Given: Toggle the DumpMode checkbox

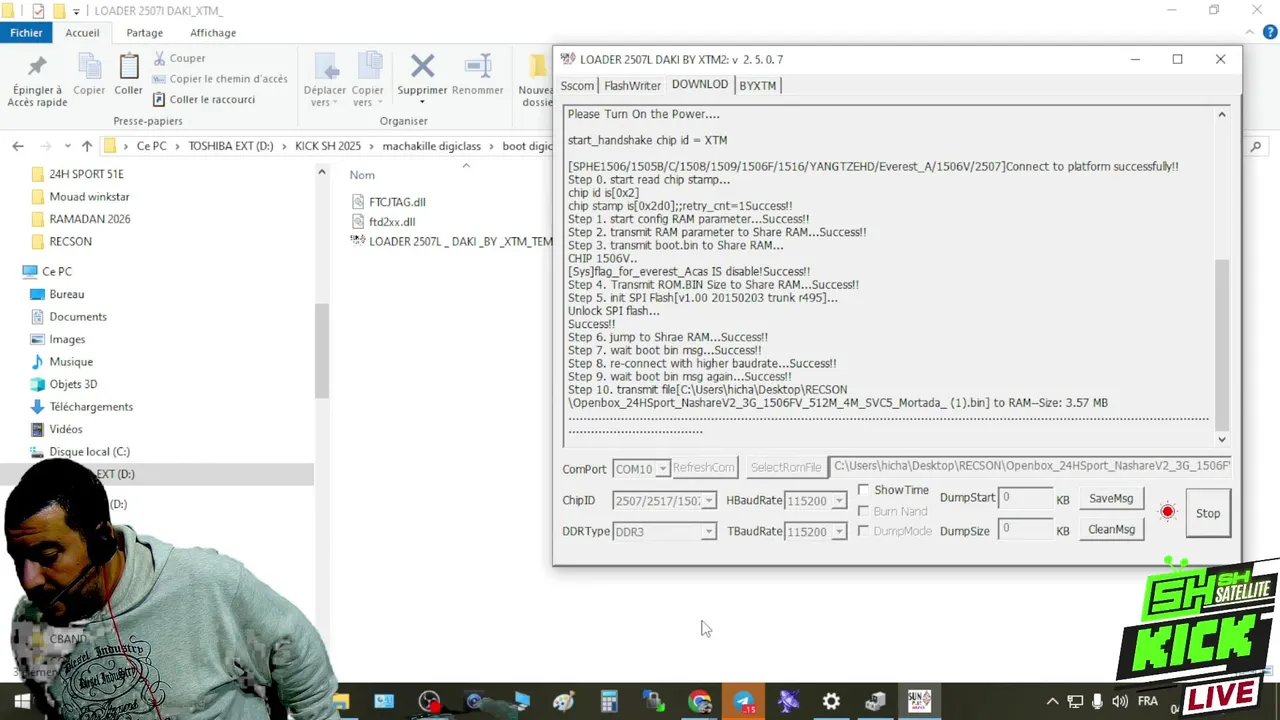Looking at the screenshot, I should 864,531.
